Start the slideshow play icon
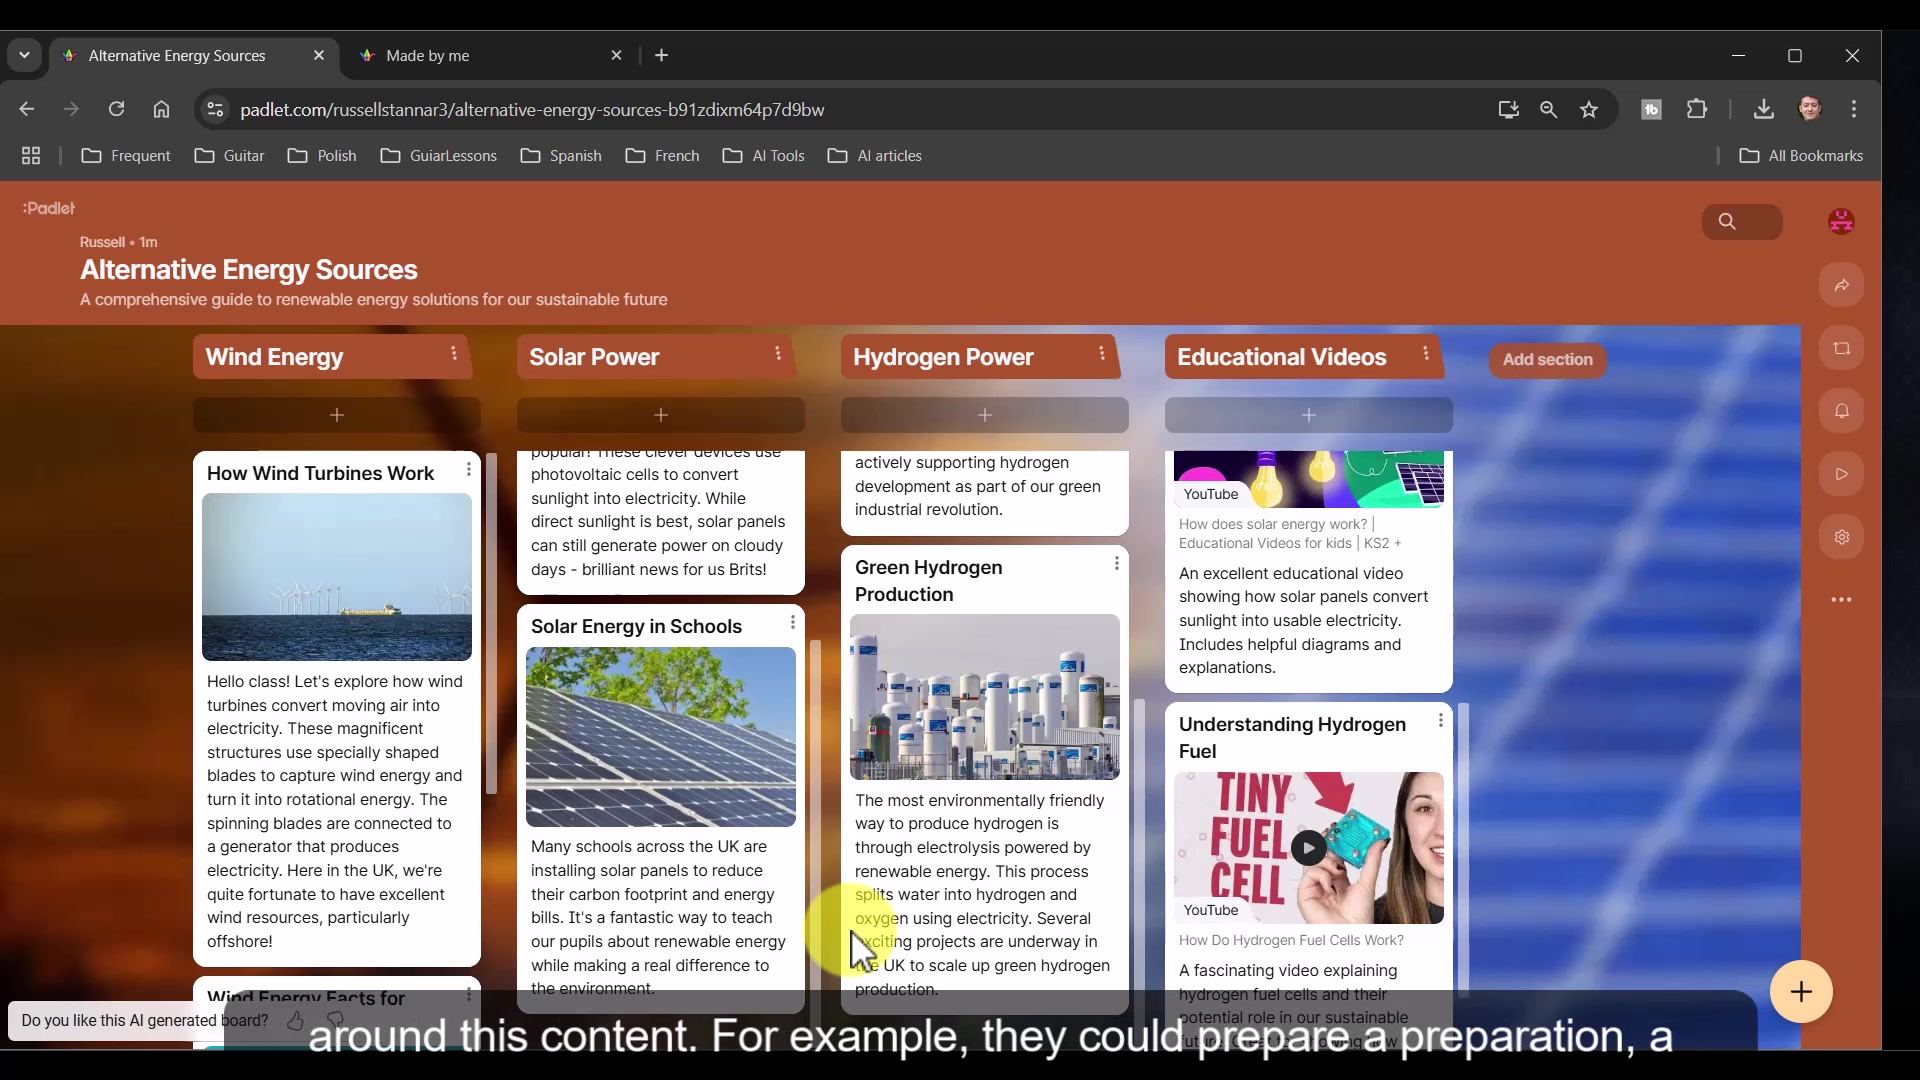 (x=1841, y=474)
